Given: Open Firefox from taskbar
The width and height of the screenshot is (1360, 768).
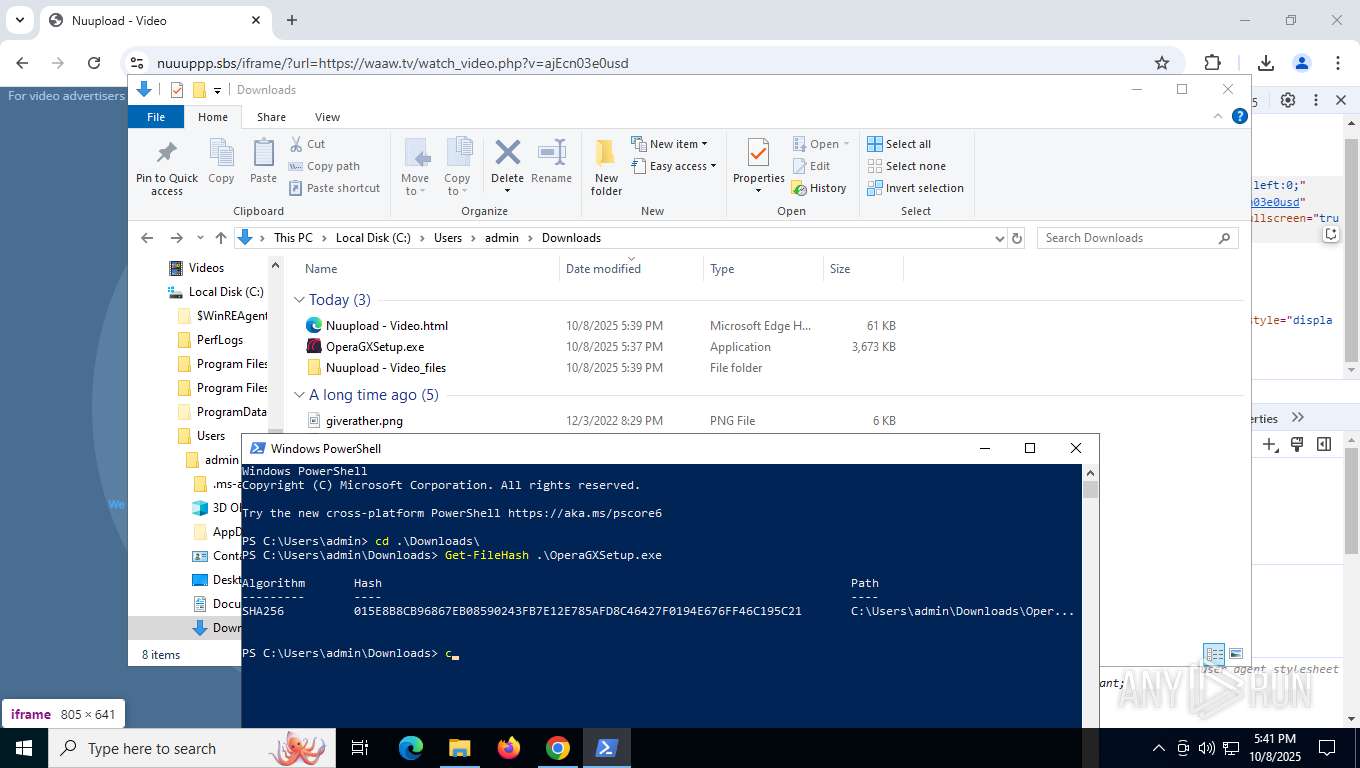Looking at the screenshot, I should 509,748.
